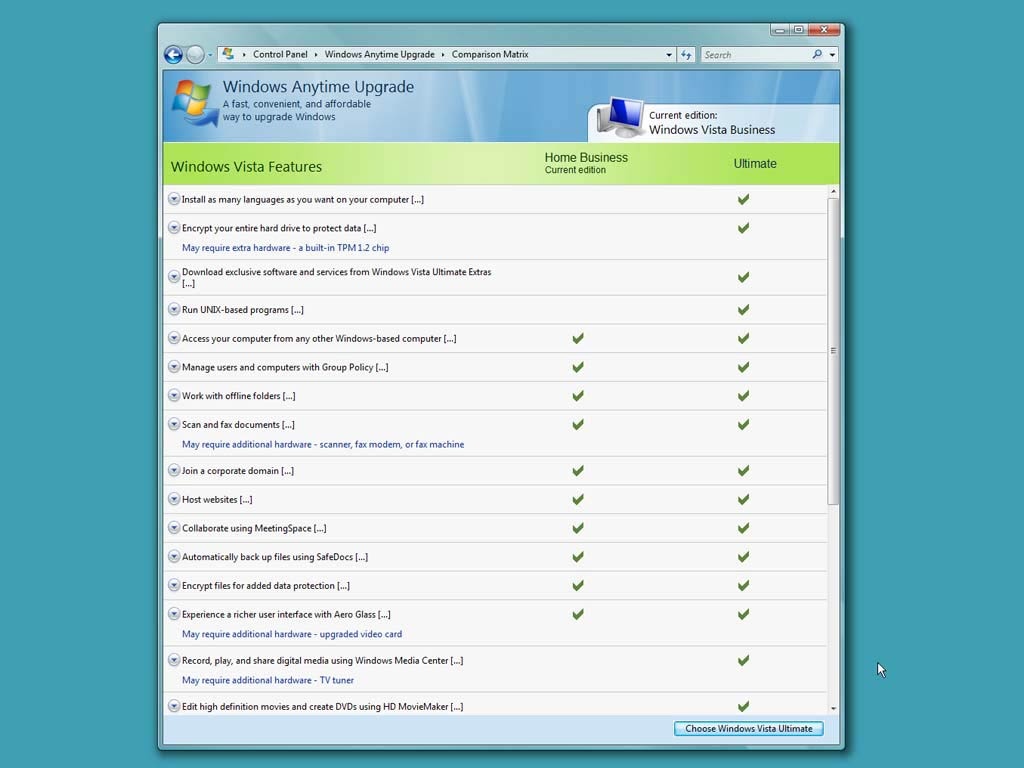The image size is (1024, 768).
Task: Click the greyed Forward navigation button
Action: tap(195, 54)
